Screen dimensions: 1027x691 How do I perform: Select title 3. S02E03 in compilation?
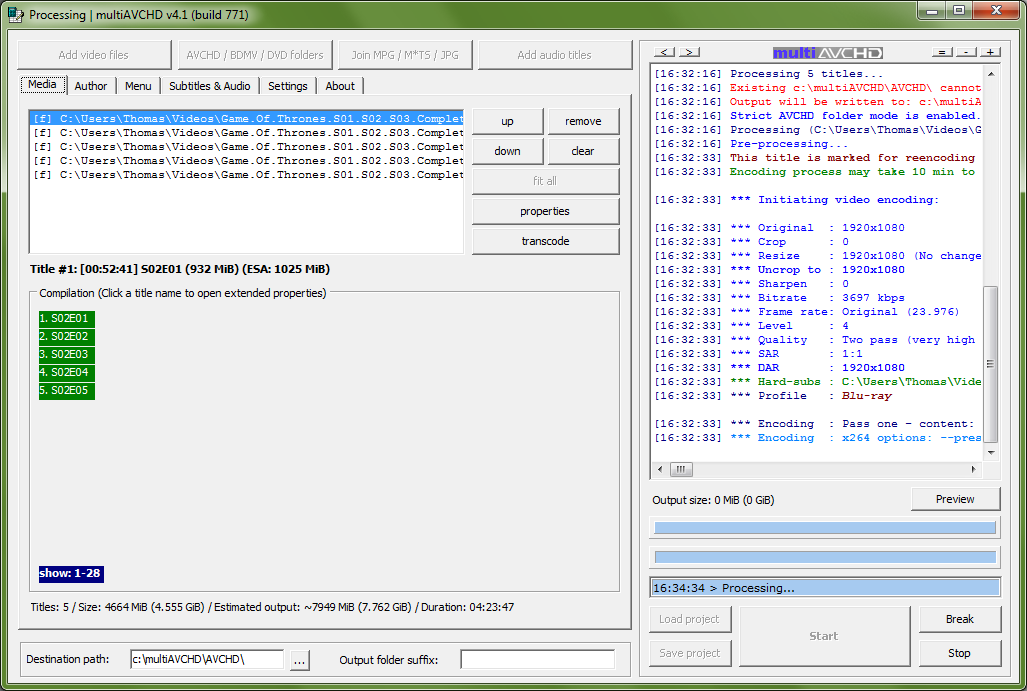click(x=65, y=355)
